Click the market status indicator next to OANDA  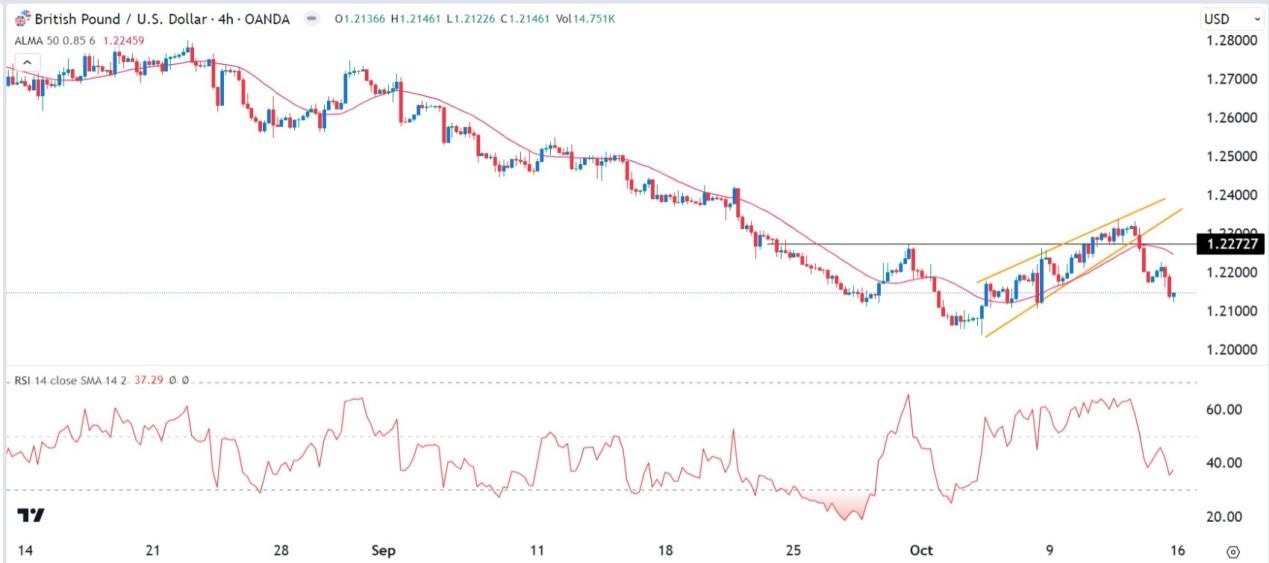(x=311, y=18)
